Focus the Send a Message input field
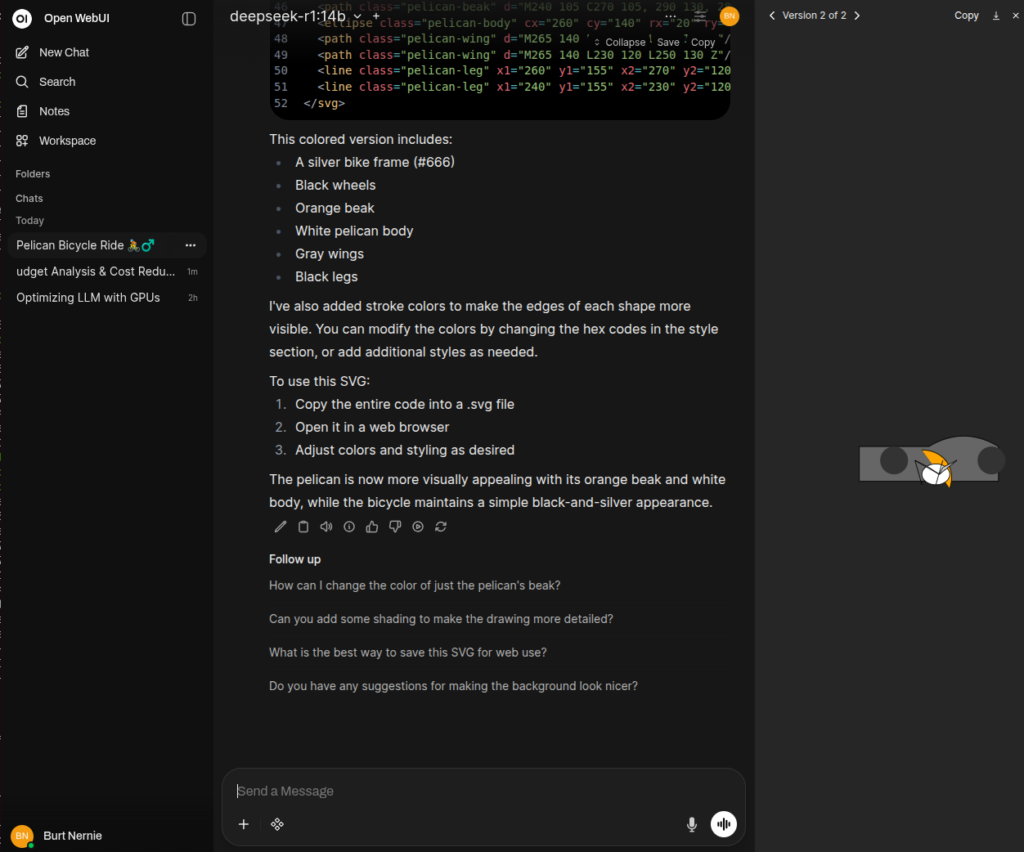Viewport: 1024px width, 852px height. coord(480,791)
